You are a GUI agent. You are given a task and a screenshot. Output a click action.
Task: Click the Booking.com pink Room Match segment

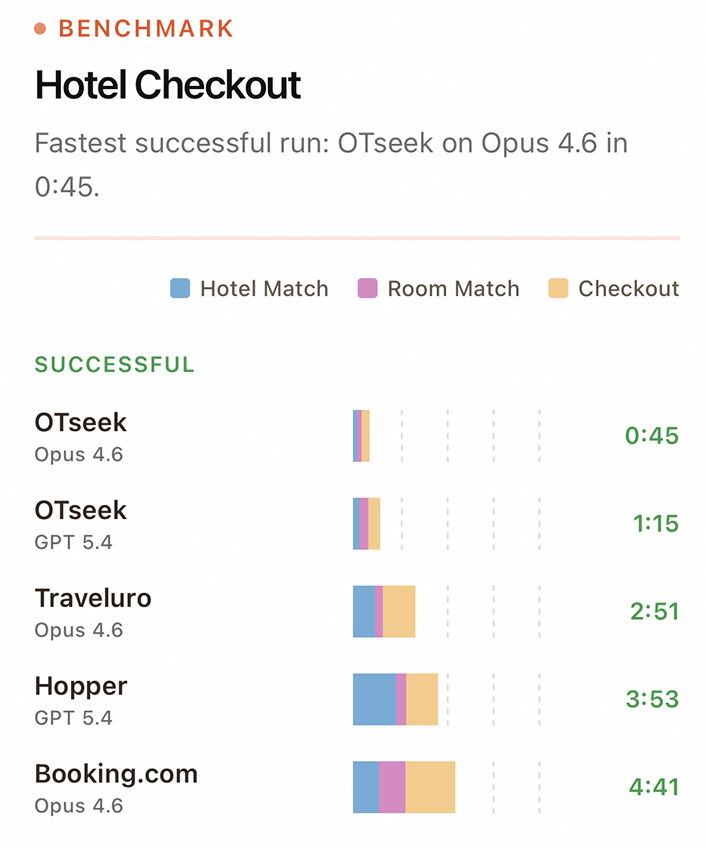pyautogui.click(x=392, y=787)
